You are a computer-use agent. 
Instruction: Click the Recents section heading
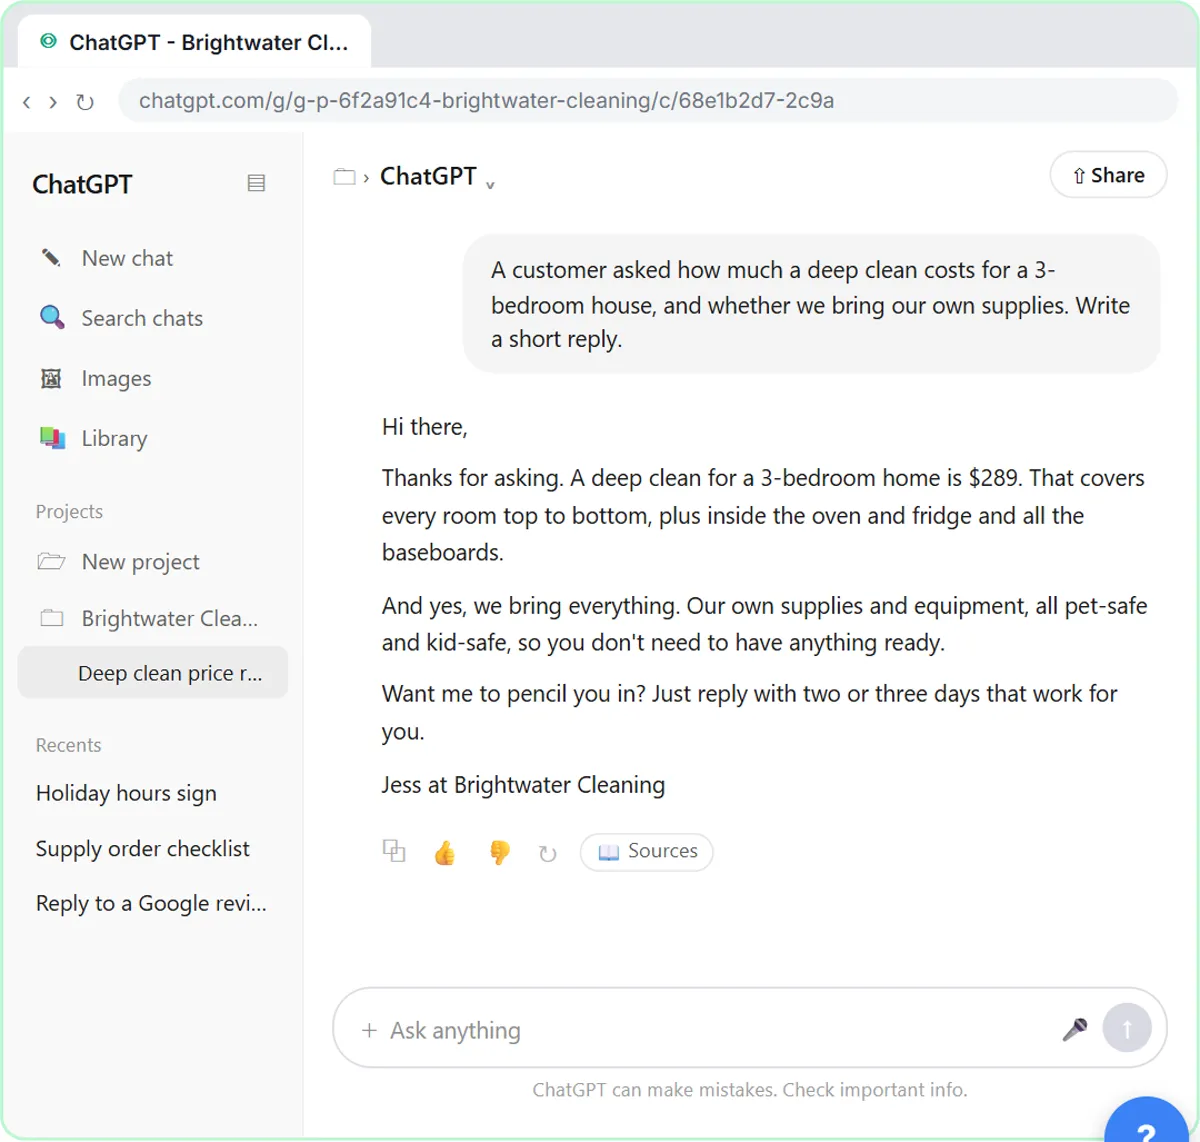click(x=68, y=745)
